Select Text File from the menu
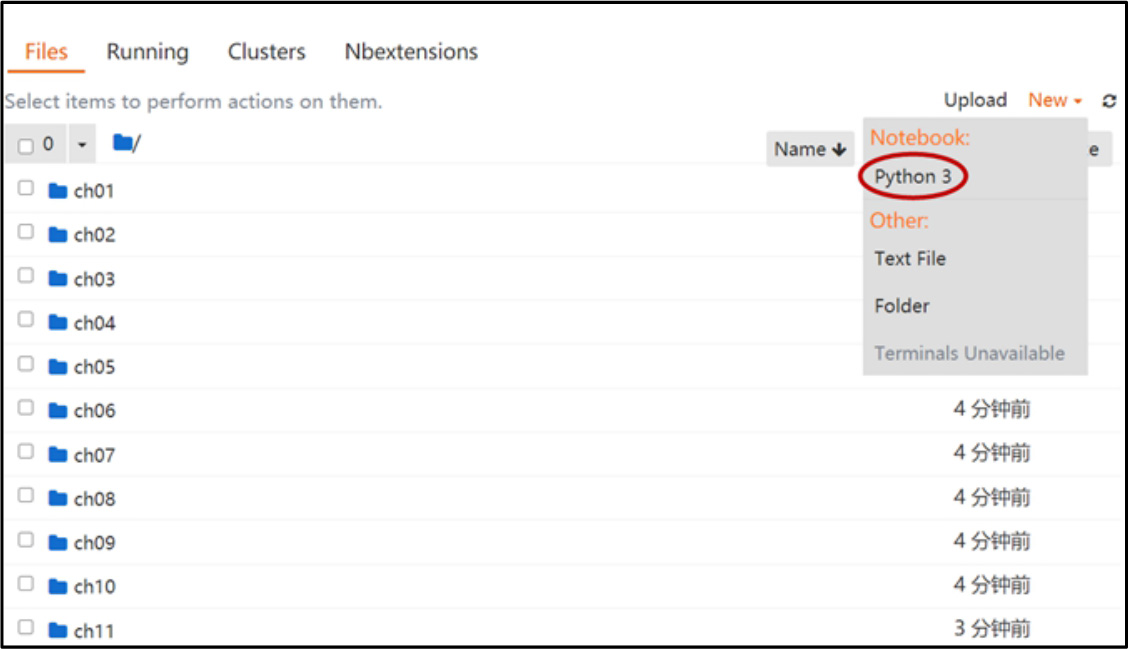Viewport: 1128px width, 649px height. [x=909, y=258]
